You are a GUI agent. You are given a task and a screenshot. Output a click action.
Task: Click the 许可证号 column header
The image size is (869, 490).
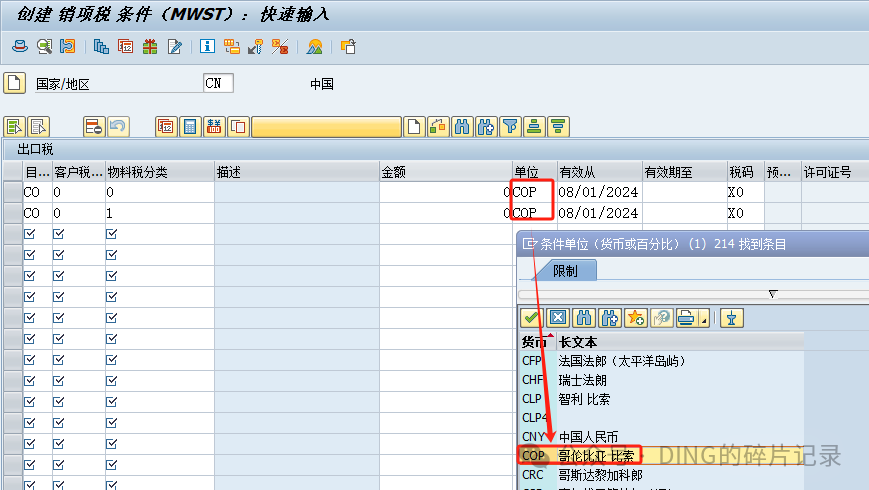[x=835, y=172]
